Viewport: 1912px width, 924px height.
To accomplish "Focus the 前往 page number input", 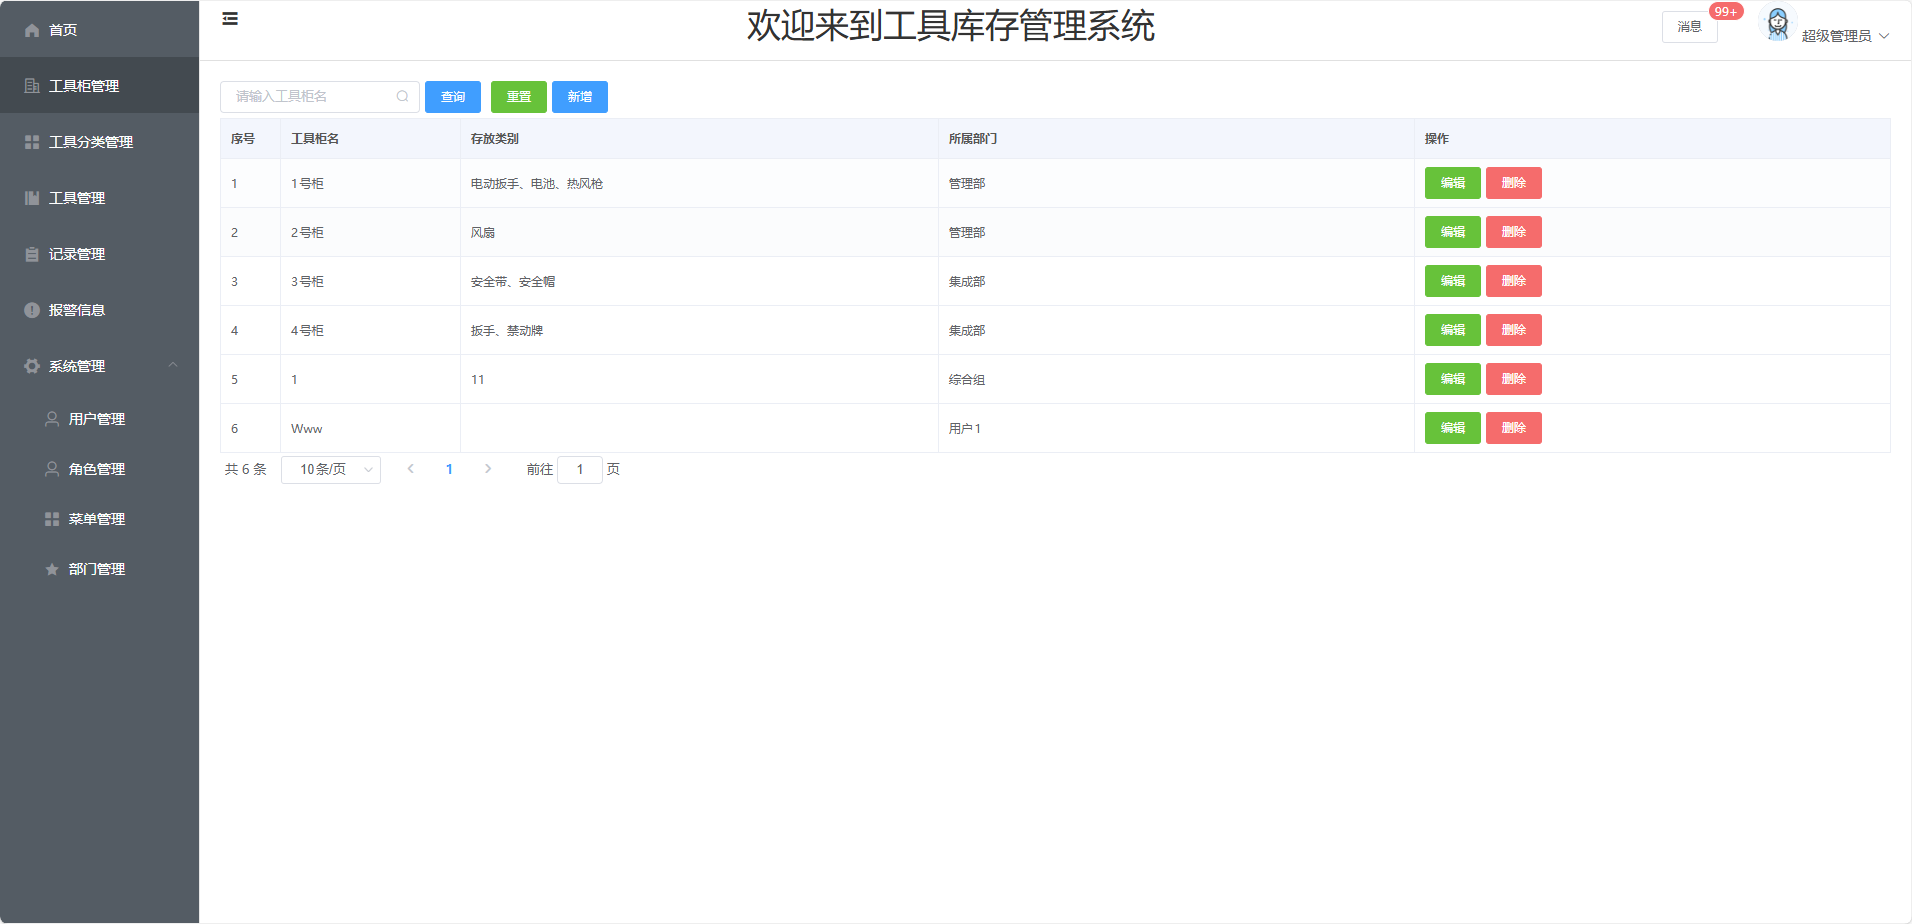I will [x=579, y=470].
